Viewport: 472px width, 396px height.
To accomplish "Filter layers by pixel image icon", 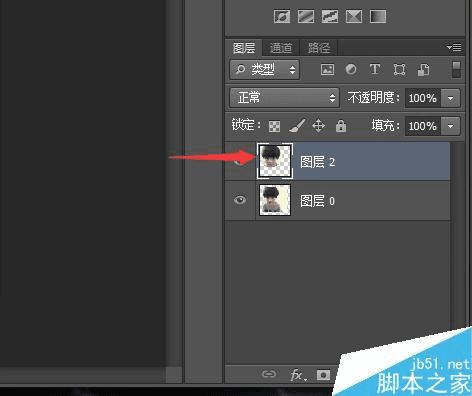I will click(327, 70).
